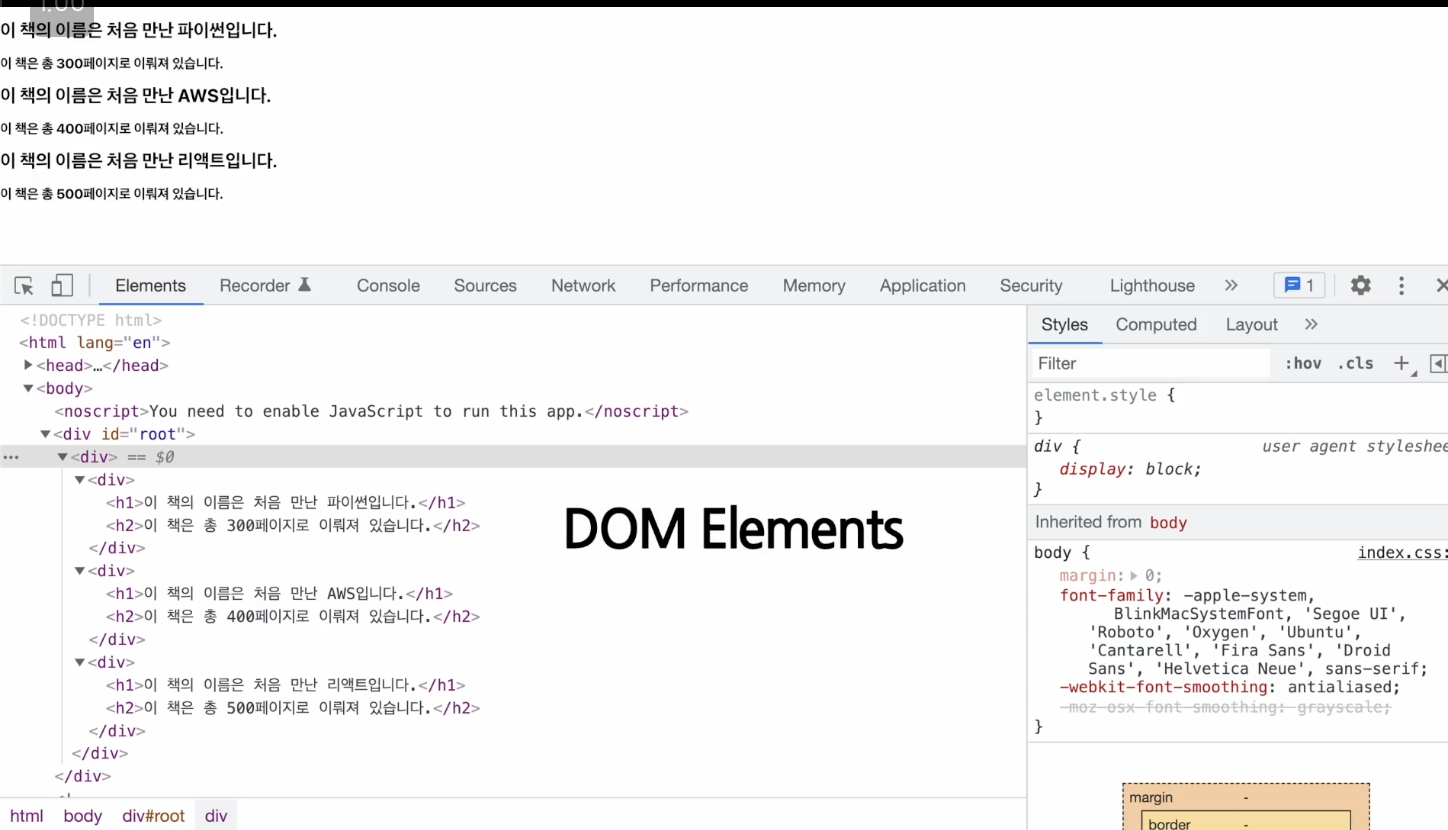
Task: Click the highlighted div breadcrumb
Action: 216,816
